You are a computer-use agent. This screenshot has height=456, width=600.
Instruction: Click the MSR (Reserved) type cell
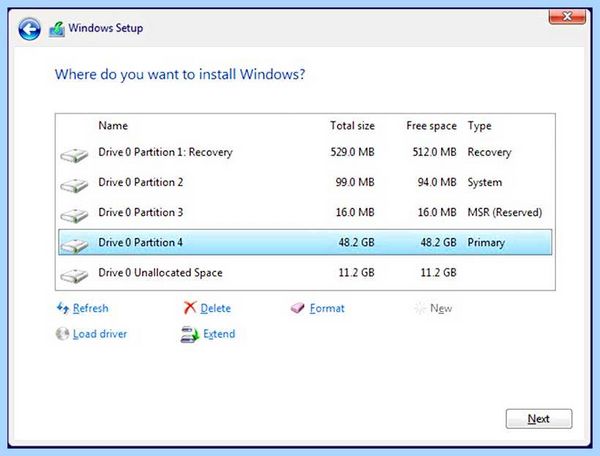coord(505,212)
